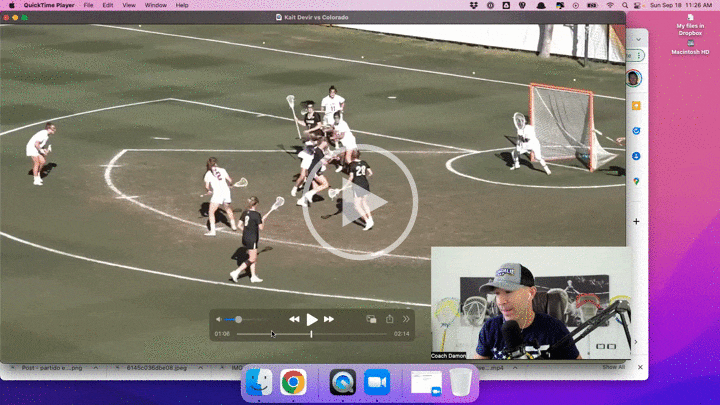Mute audio using the speaker icon

219,319
